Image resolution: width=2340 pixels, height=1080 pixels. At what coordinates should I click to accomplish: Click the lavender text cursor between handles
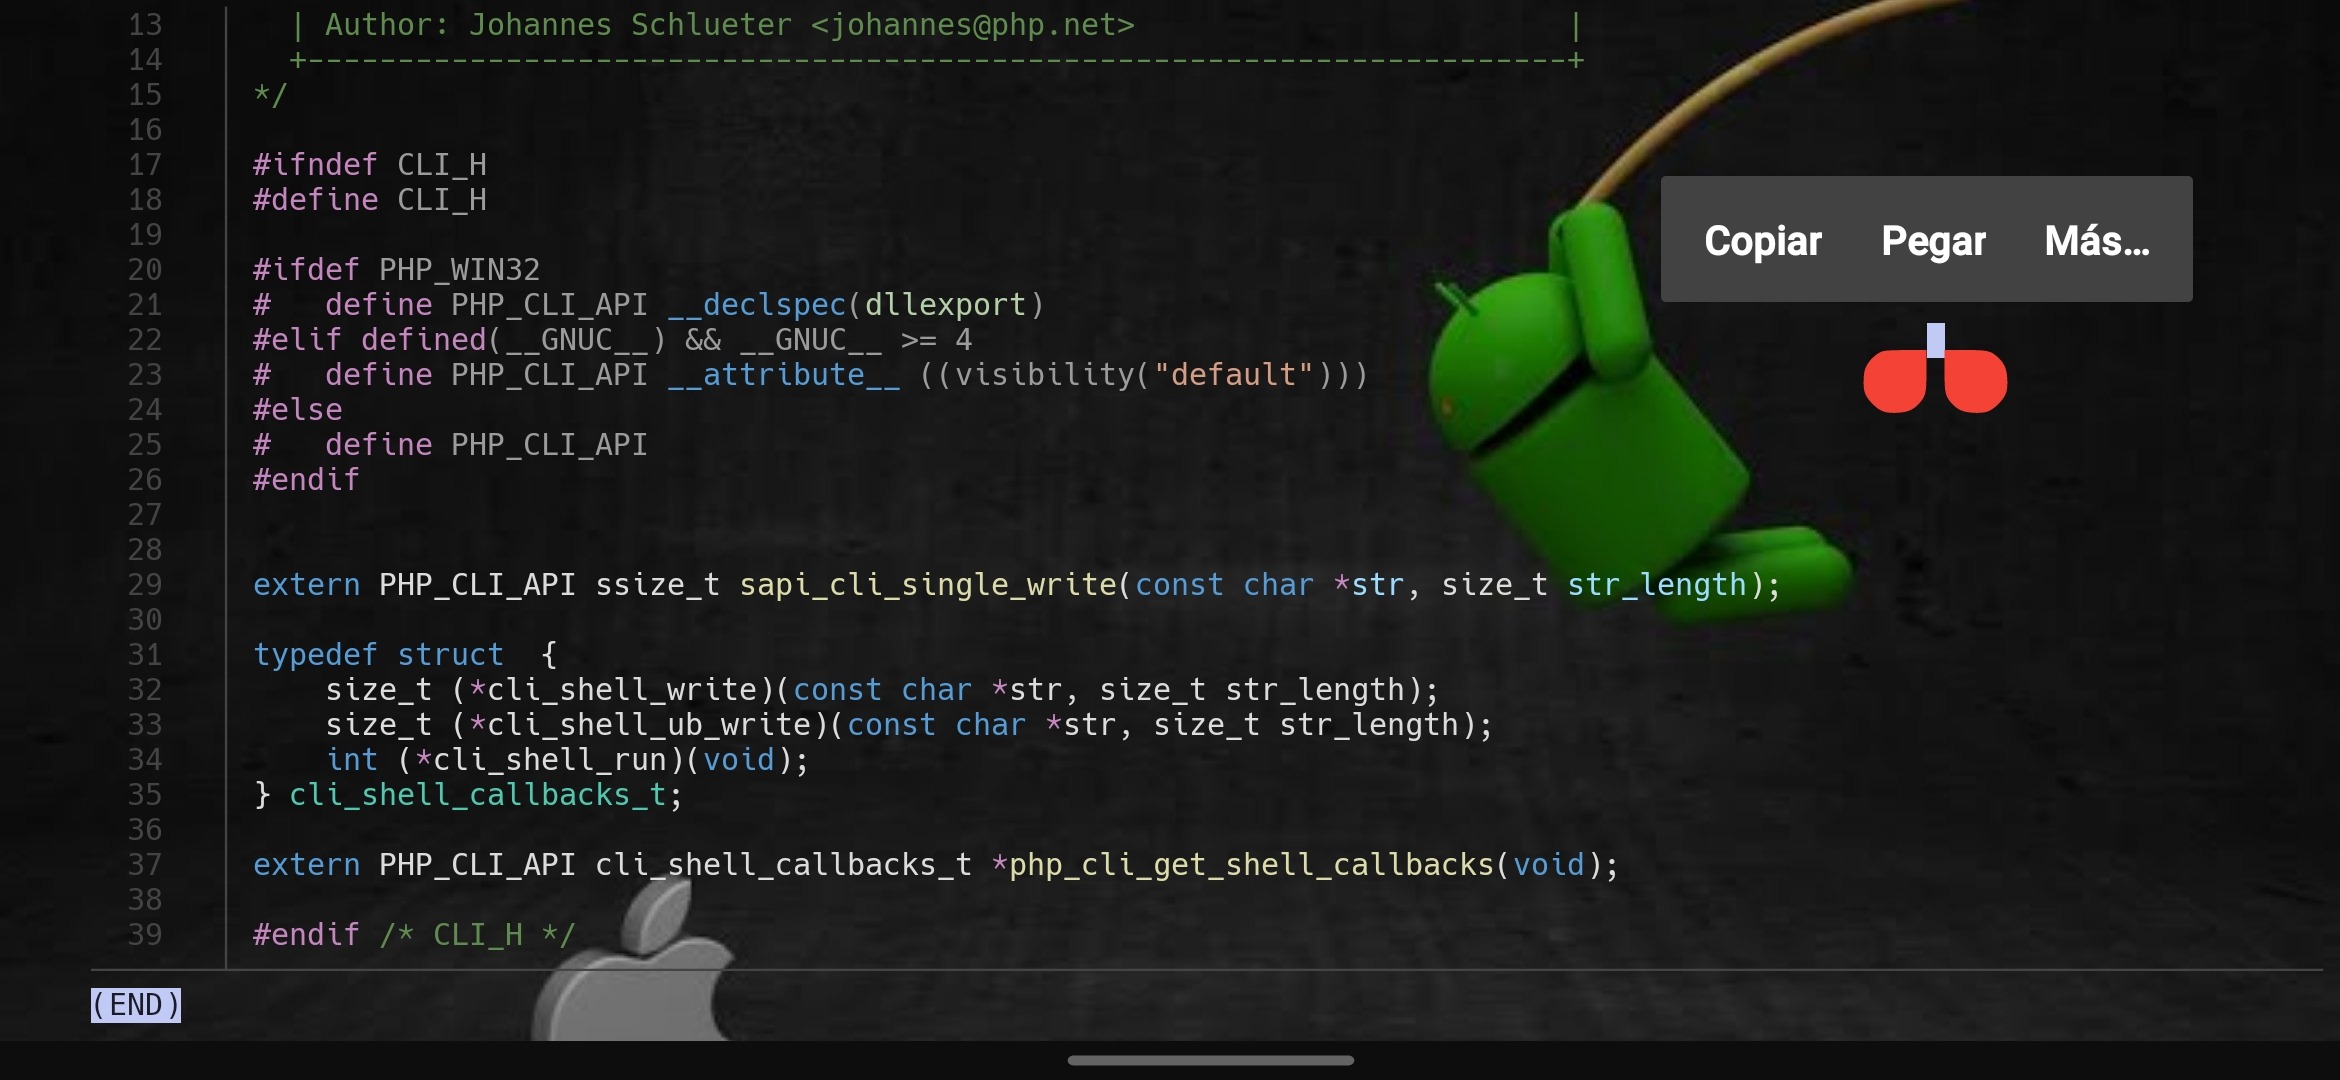point(1936,340)
